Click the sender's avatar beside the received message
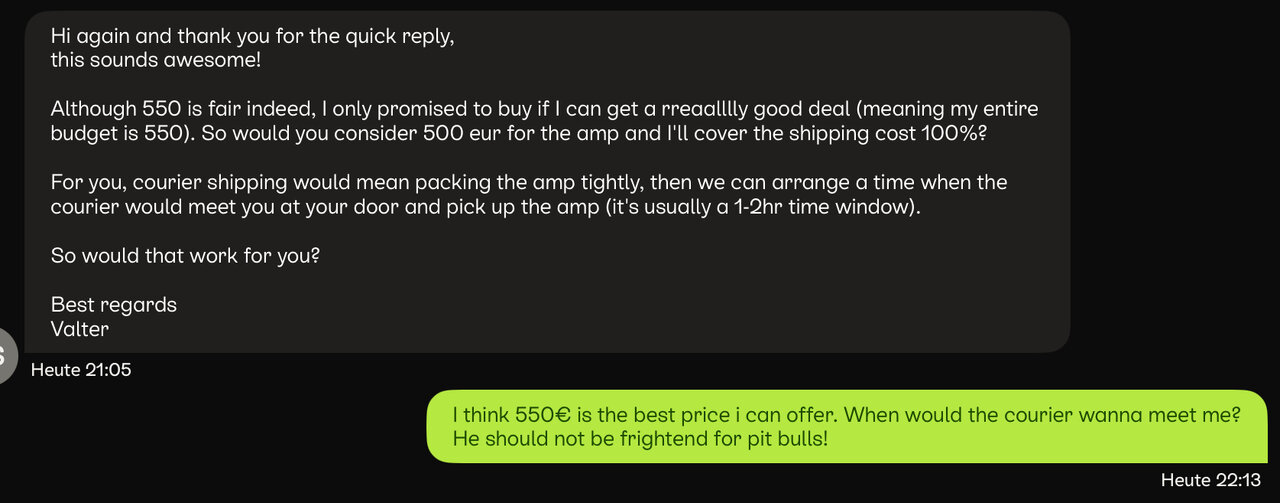This screenshot has width=1280, height=503. 6,354
